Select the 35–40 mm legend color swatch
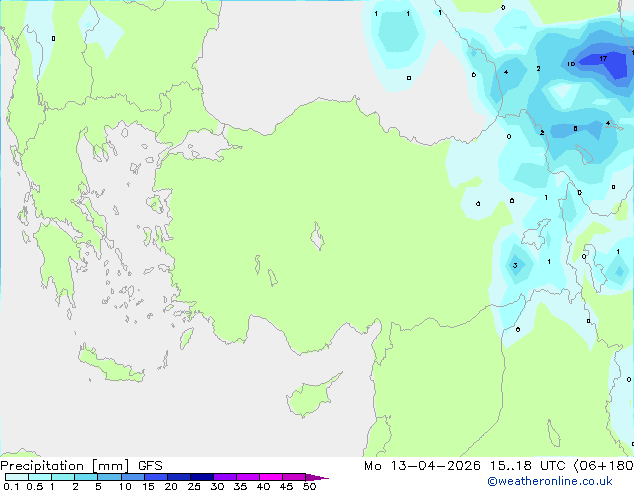 (248, 477)
